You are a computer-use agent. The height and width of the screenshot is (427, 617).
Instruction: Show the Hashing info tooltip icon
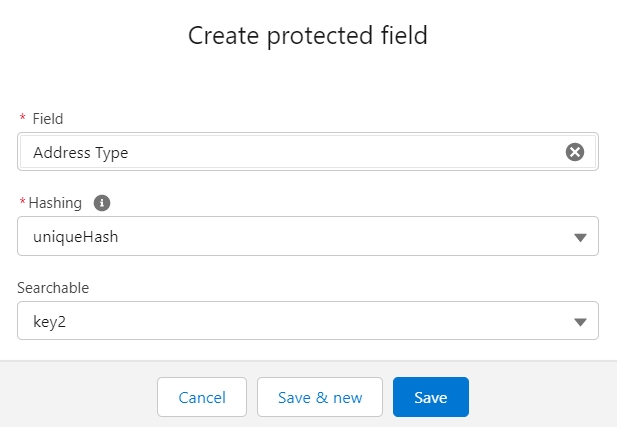(x=101, y=203)
